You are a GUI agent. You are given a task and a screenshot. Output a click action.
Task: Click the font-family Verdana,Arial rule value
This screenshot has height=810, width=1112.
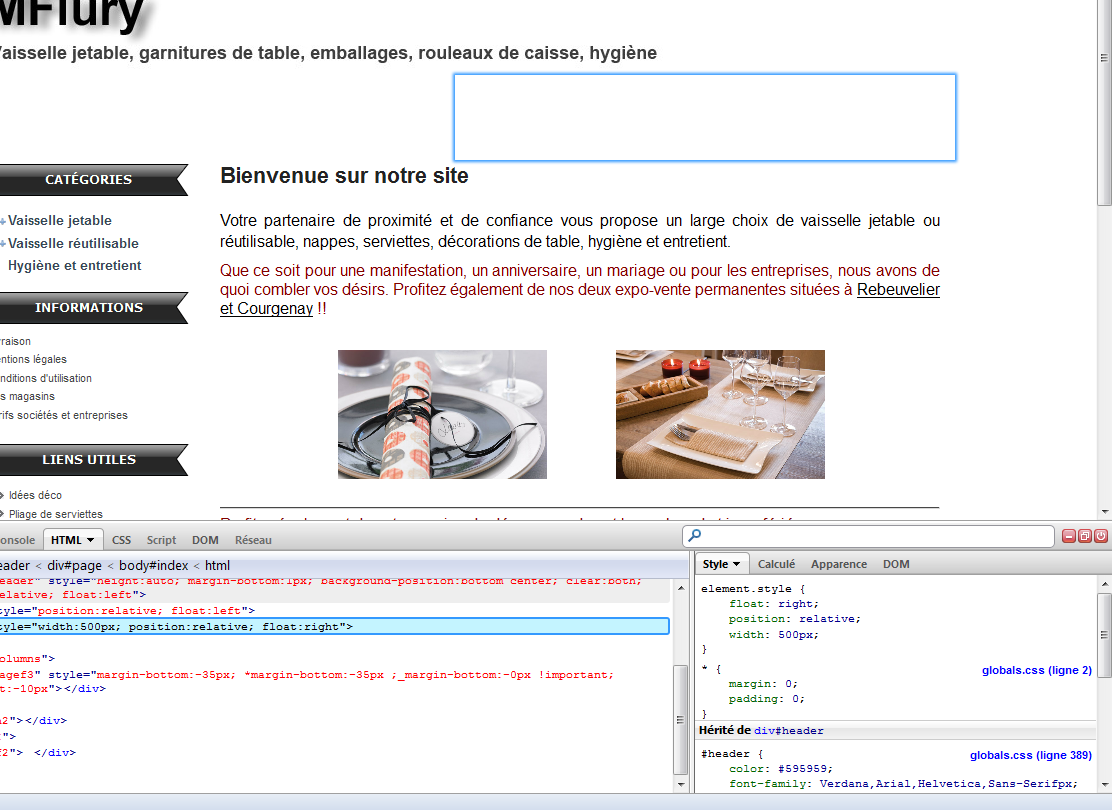948,784
